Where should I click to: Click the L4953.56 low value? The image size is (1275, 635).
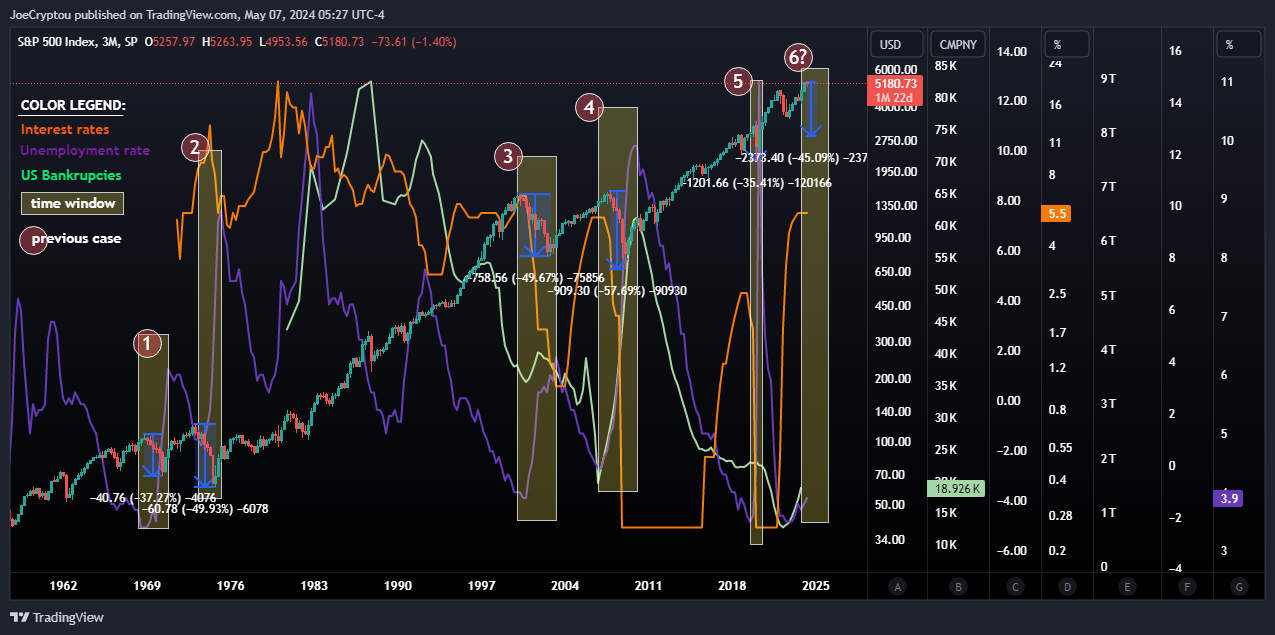coord(283,42)
